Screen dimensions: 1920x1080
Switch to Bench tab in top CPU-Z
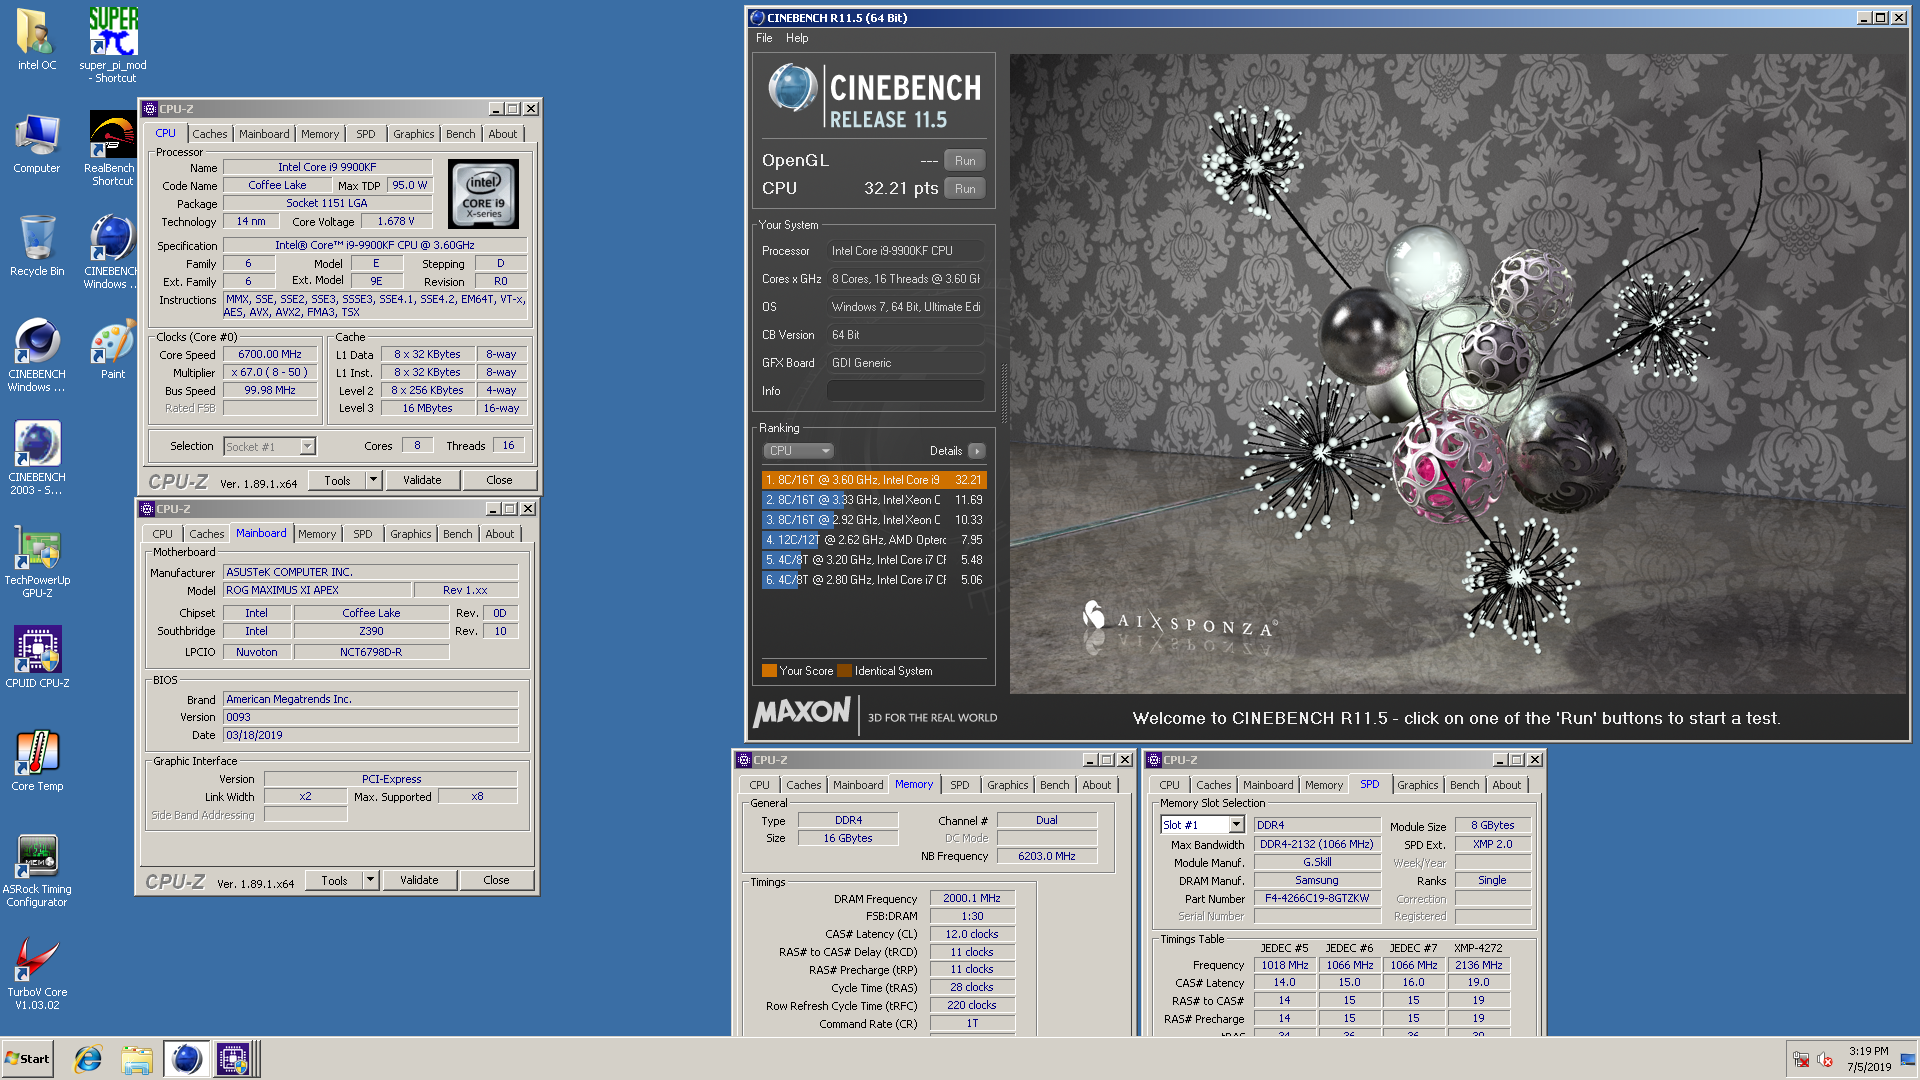461,134
